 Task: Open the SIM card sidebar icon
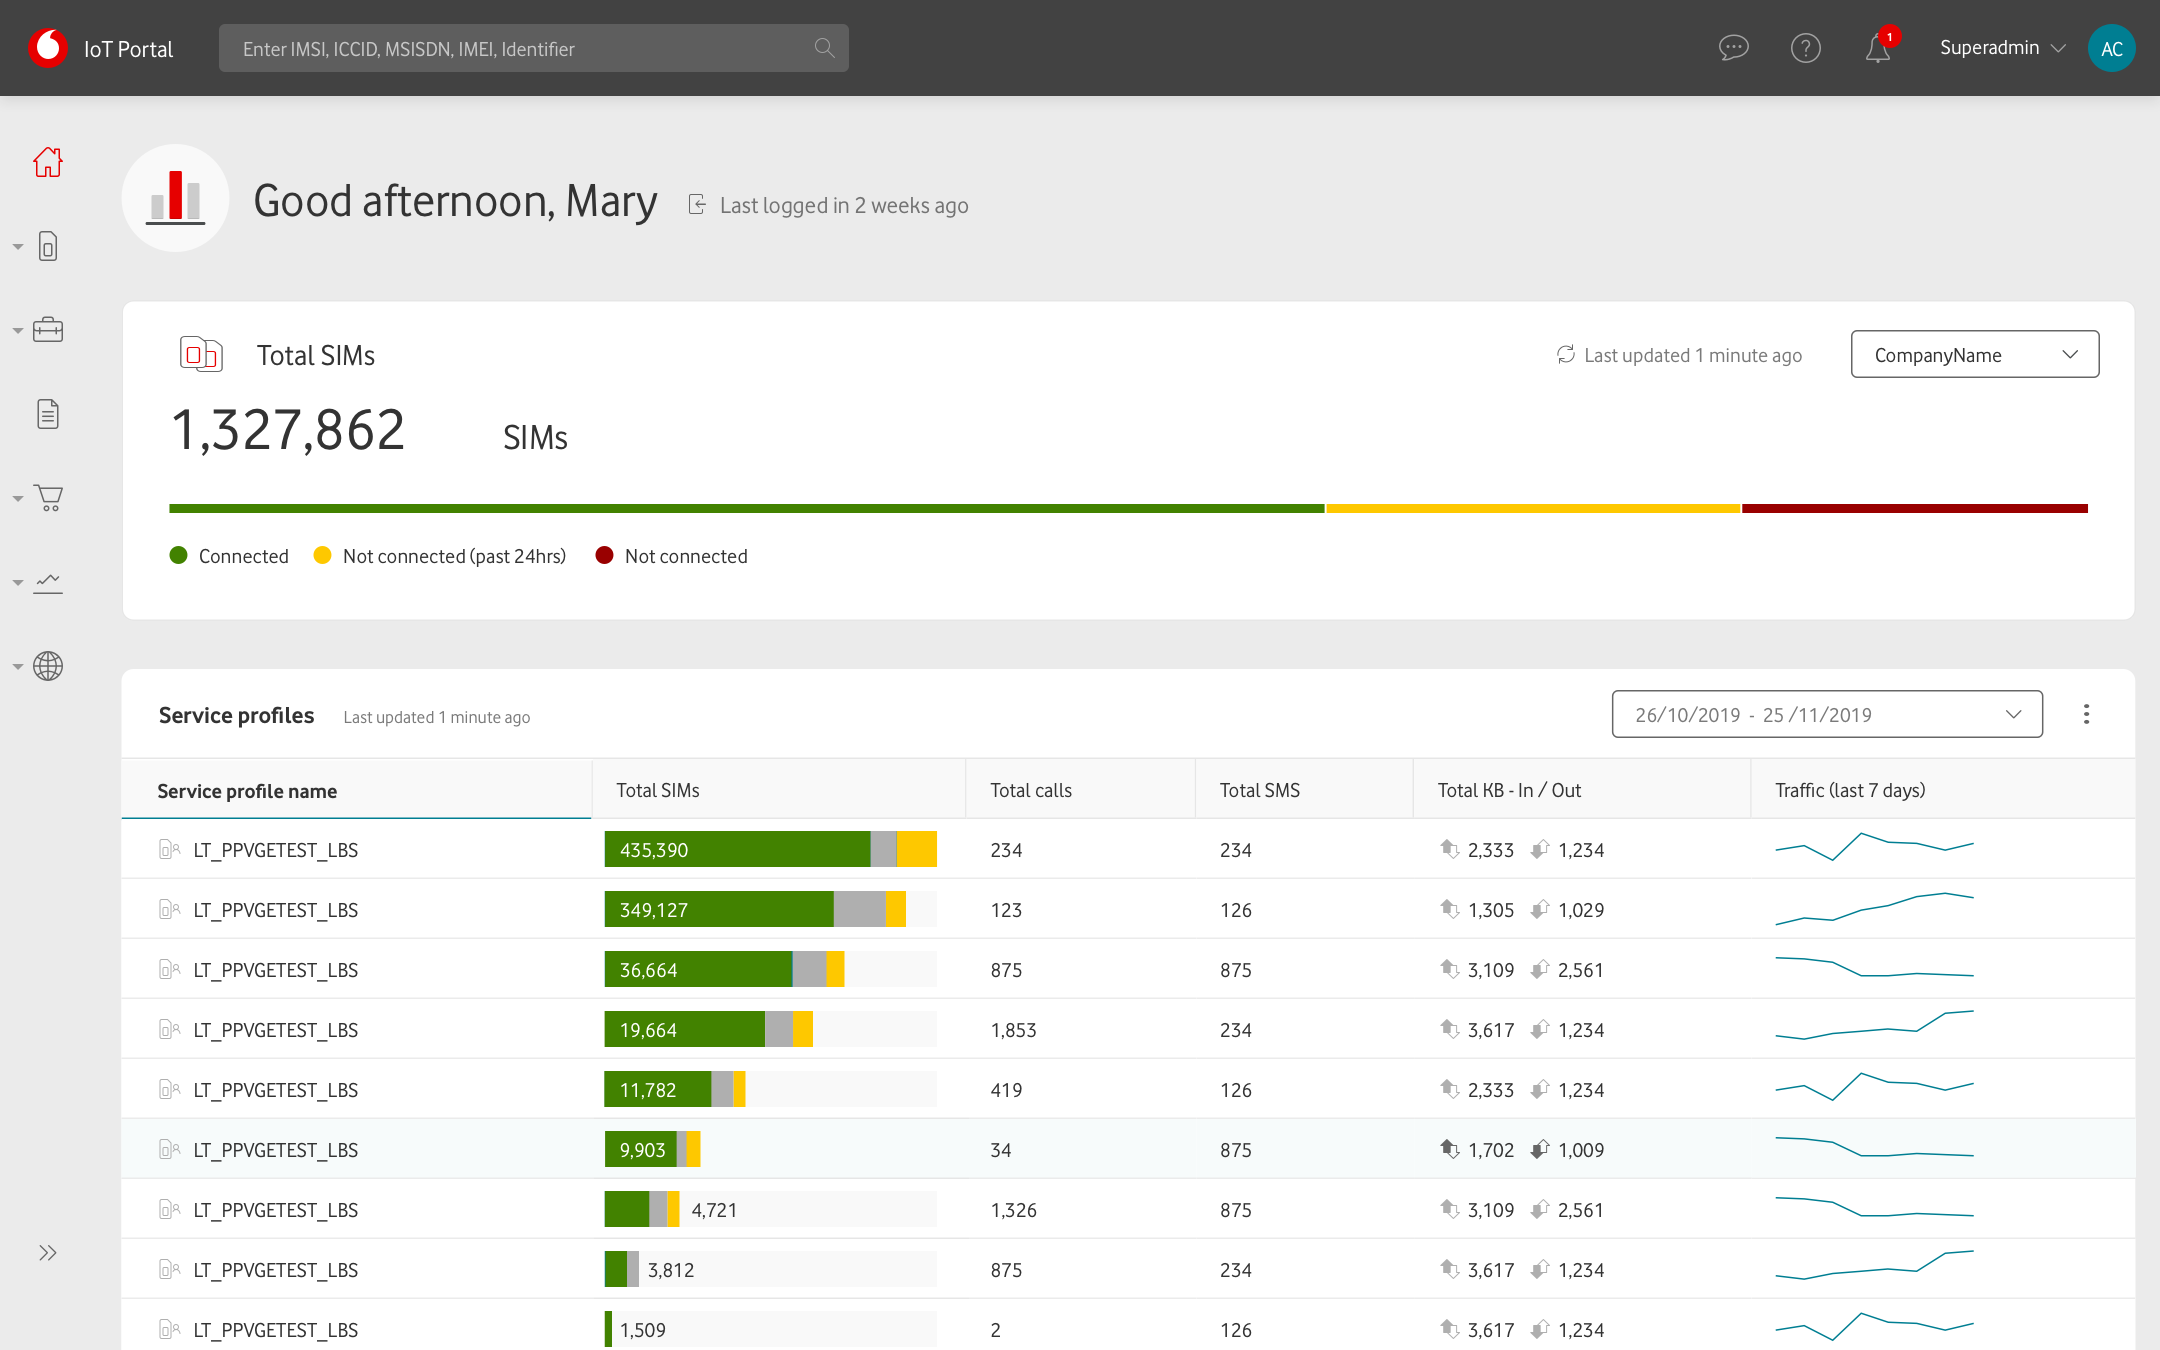point(48,246)
